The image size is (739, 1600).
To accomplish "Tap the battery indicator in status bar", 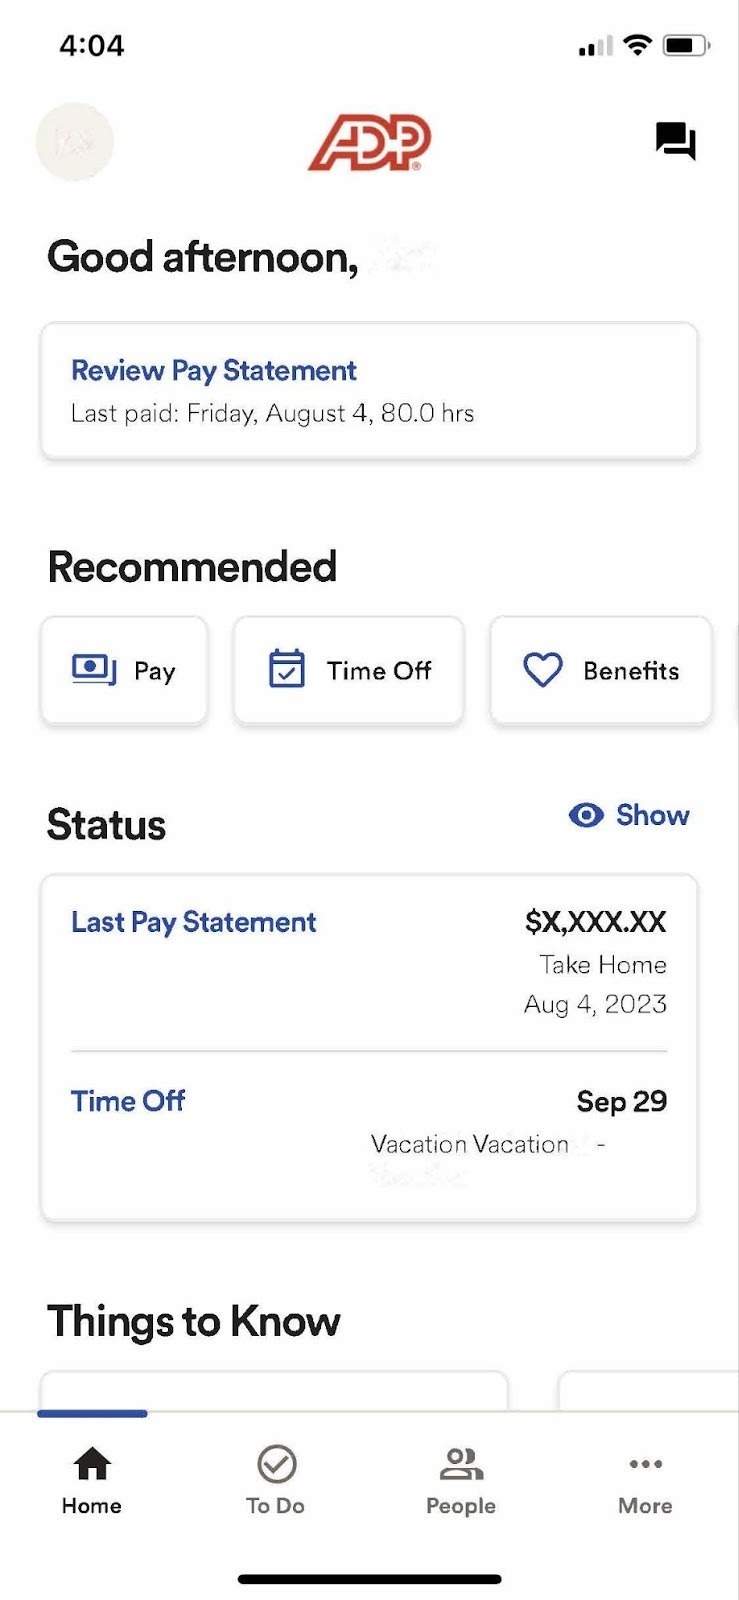I will pos(687,45).
